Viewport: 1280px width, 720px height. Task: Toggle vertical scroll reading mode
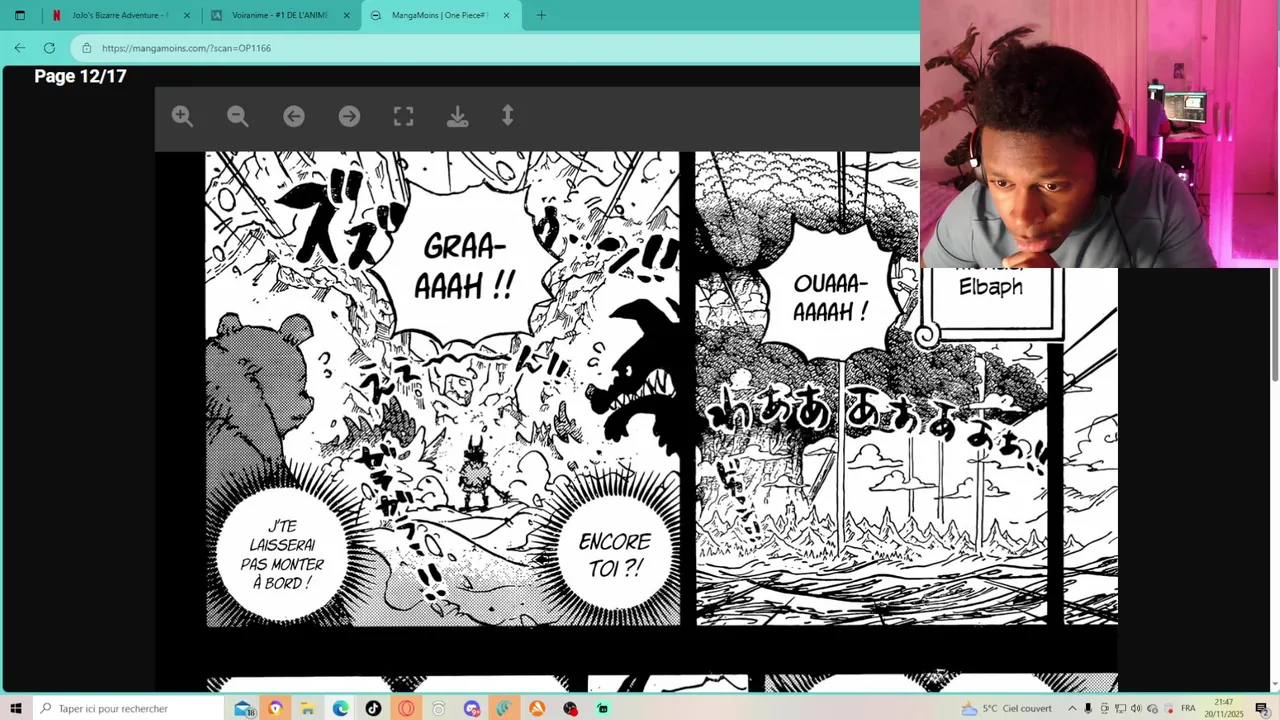(507, 116)
